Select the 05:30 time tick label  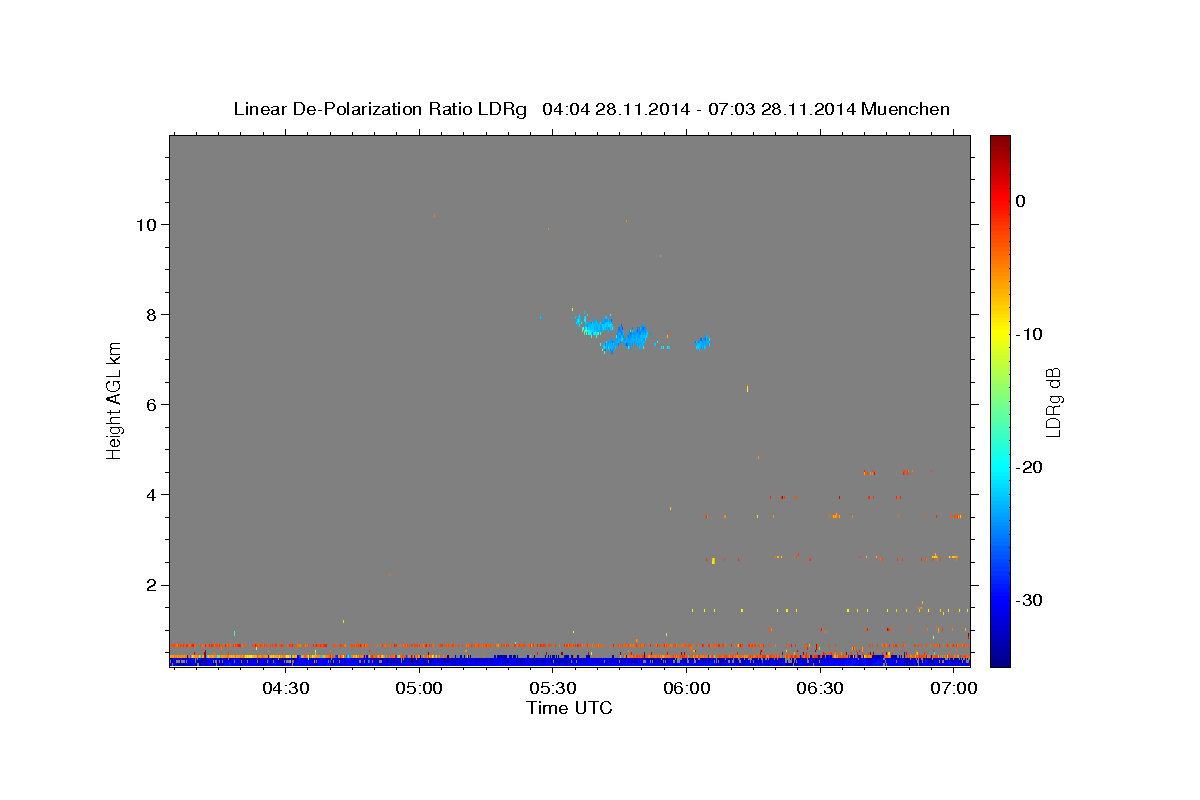[x=552, y=689]
